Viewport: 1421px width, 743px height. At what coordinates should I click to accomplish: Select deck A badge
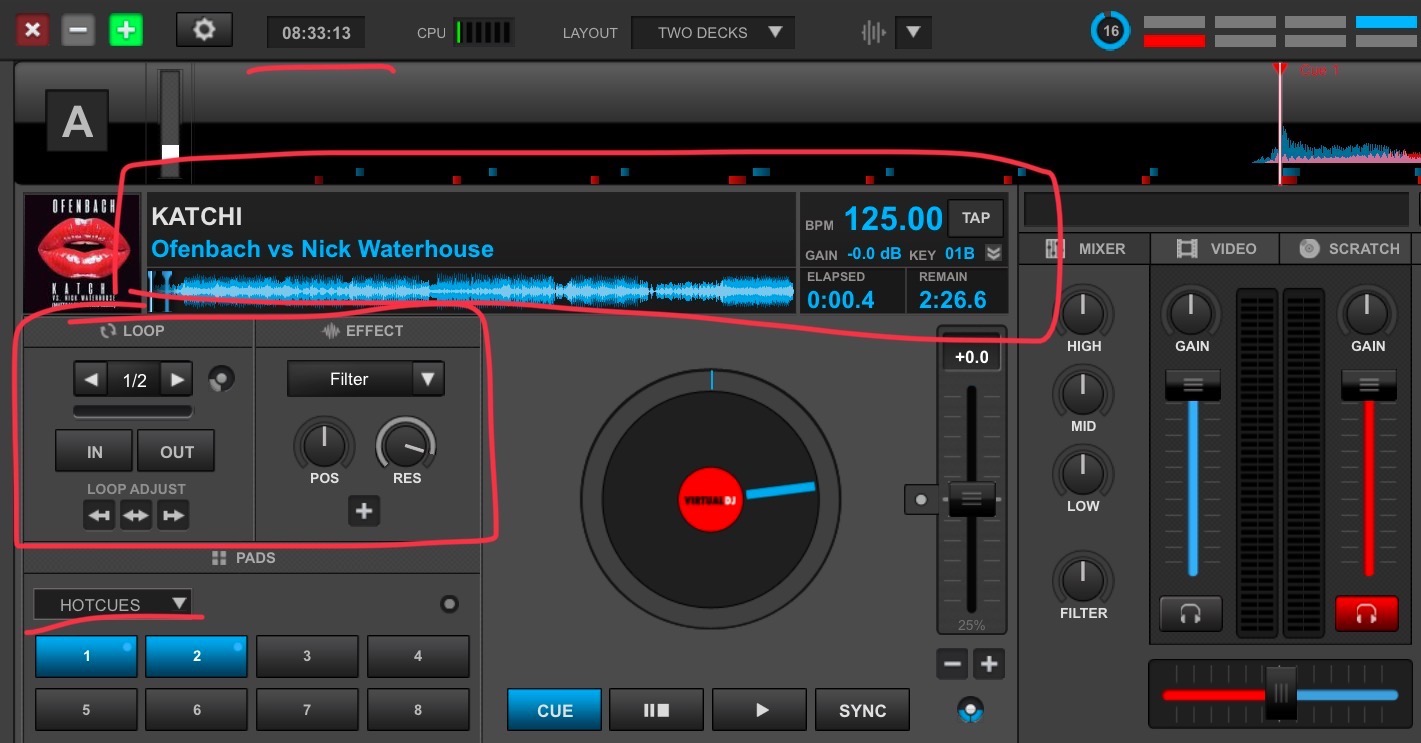point(77,121)
